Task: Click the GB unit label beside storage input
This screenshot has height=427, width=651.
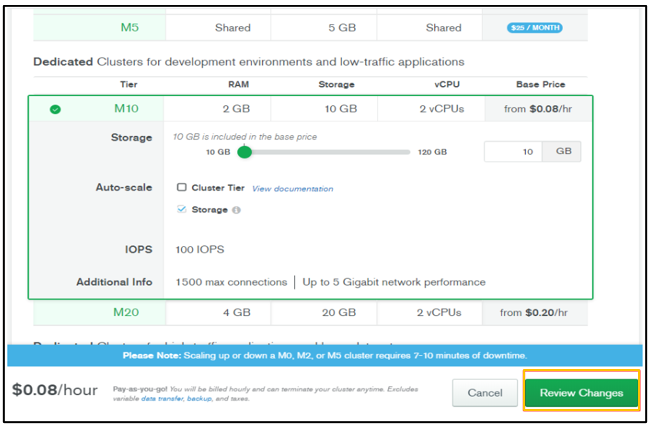Action: click(x=561, y=152)
